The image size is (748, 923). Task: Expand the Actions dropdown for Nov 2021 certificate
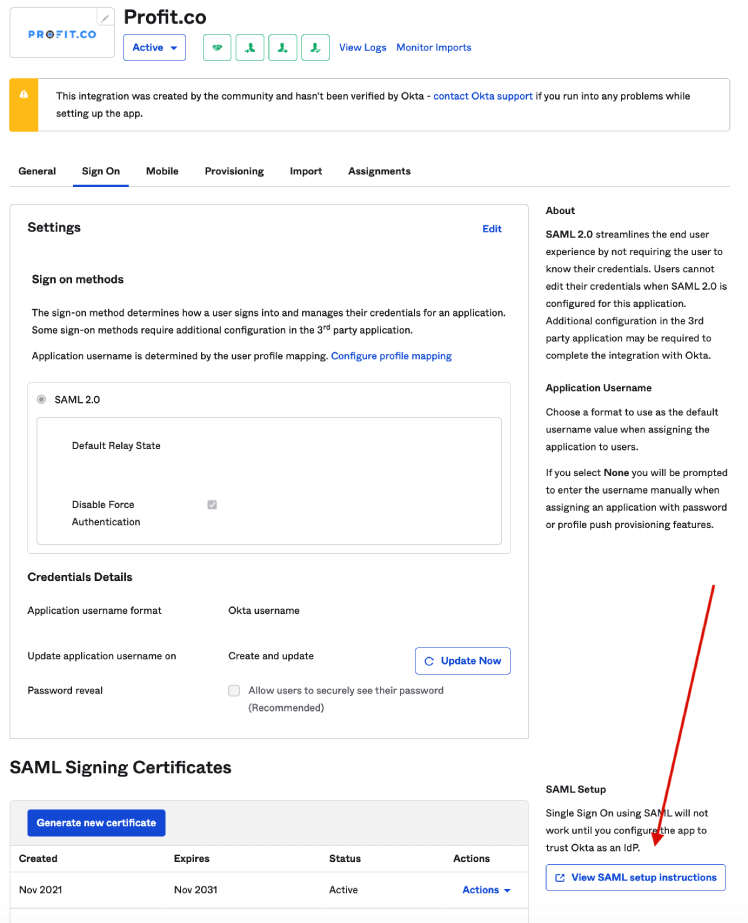(x=486, y=890)
